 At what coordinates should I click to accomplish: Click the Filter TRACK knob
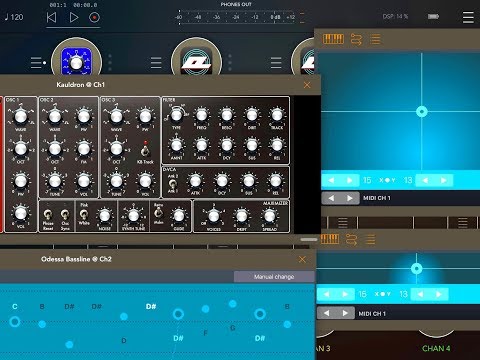click(277, 115)
